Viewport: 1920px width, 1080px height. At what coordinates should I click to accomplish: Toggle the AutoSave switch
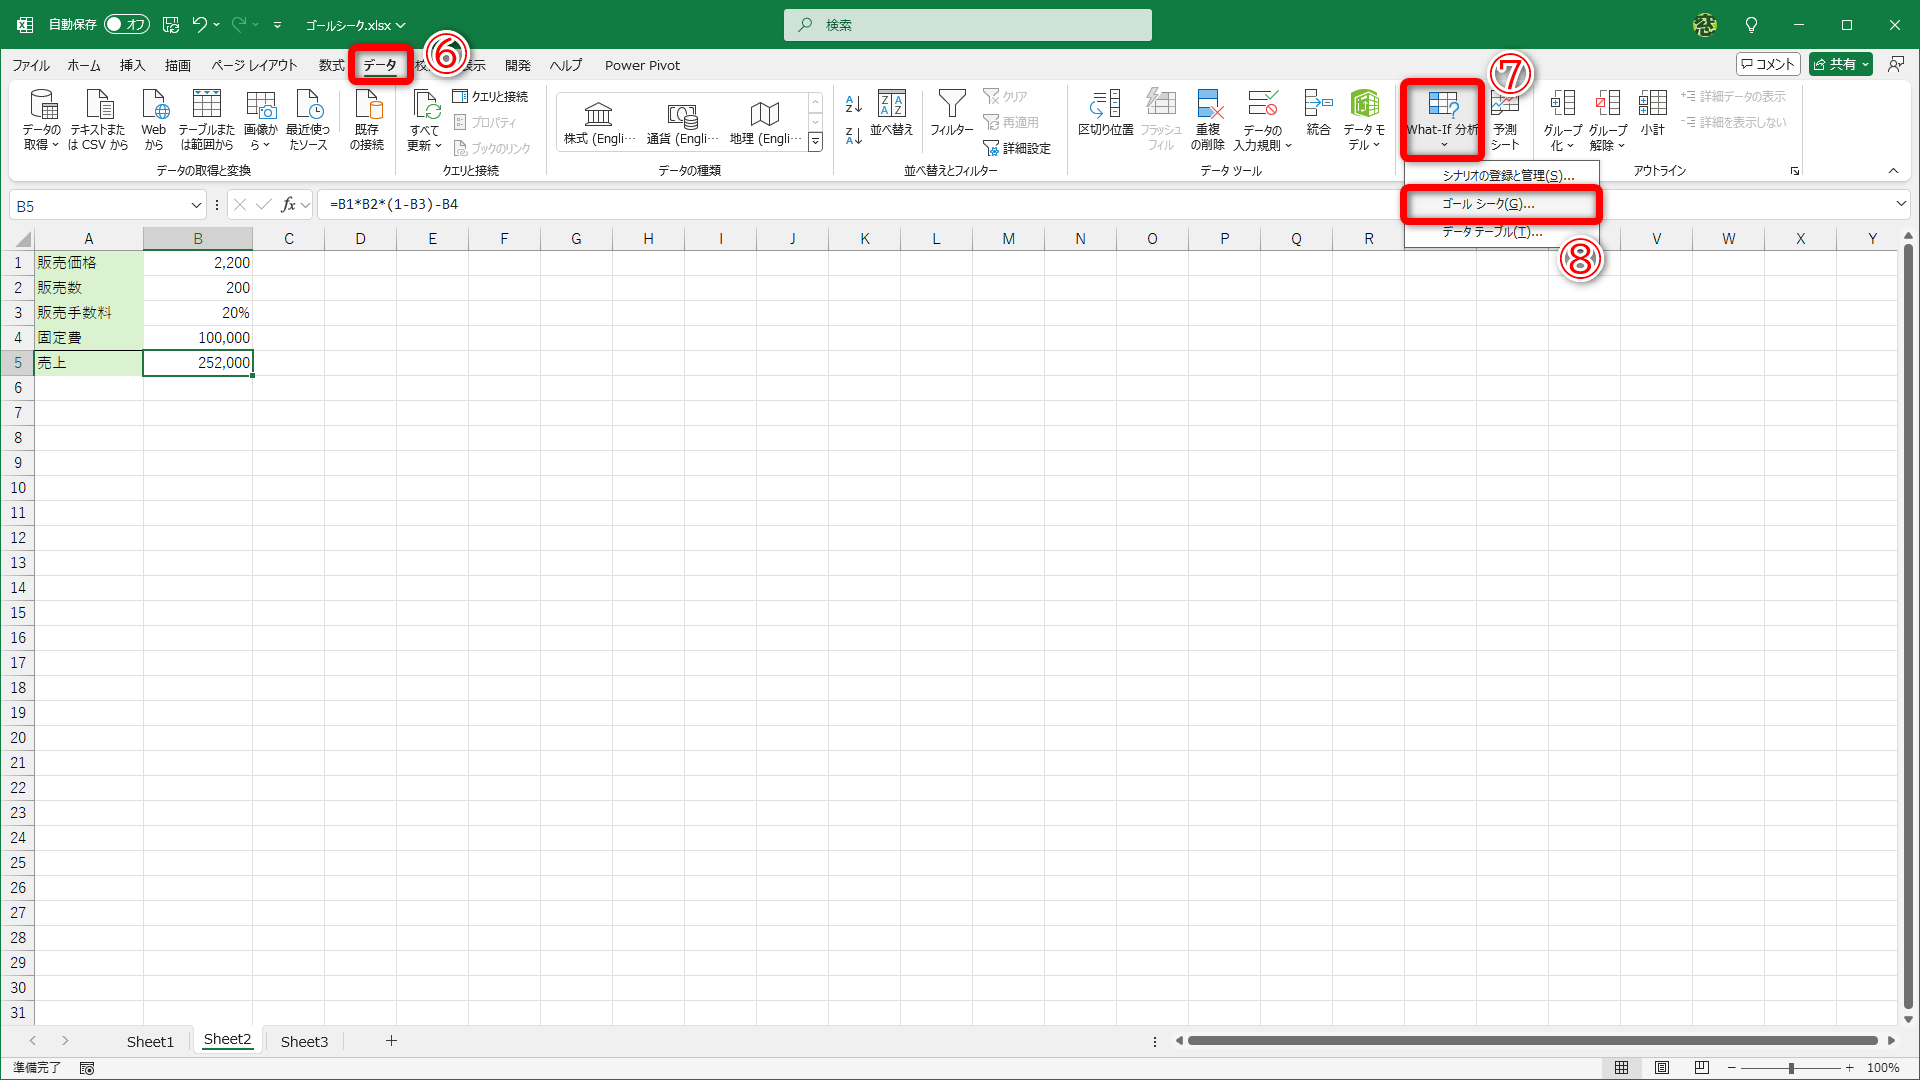pyautogui.click(x=126, y=24)
